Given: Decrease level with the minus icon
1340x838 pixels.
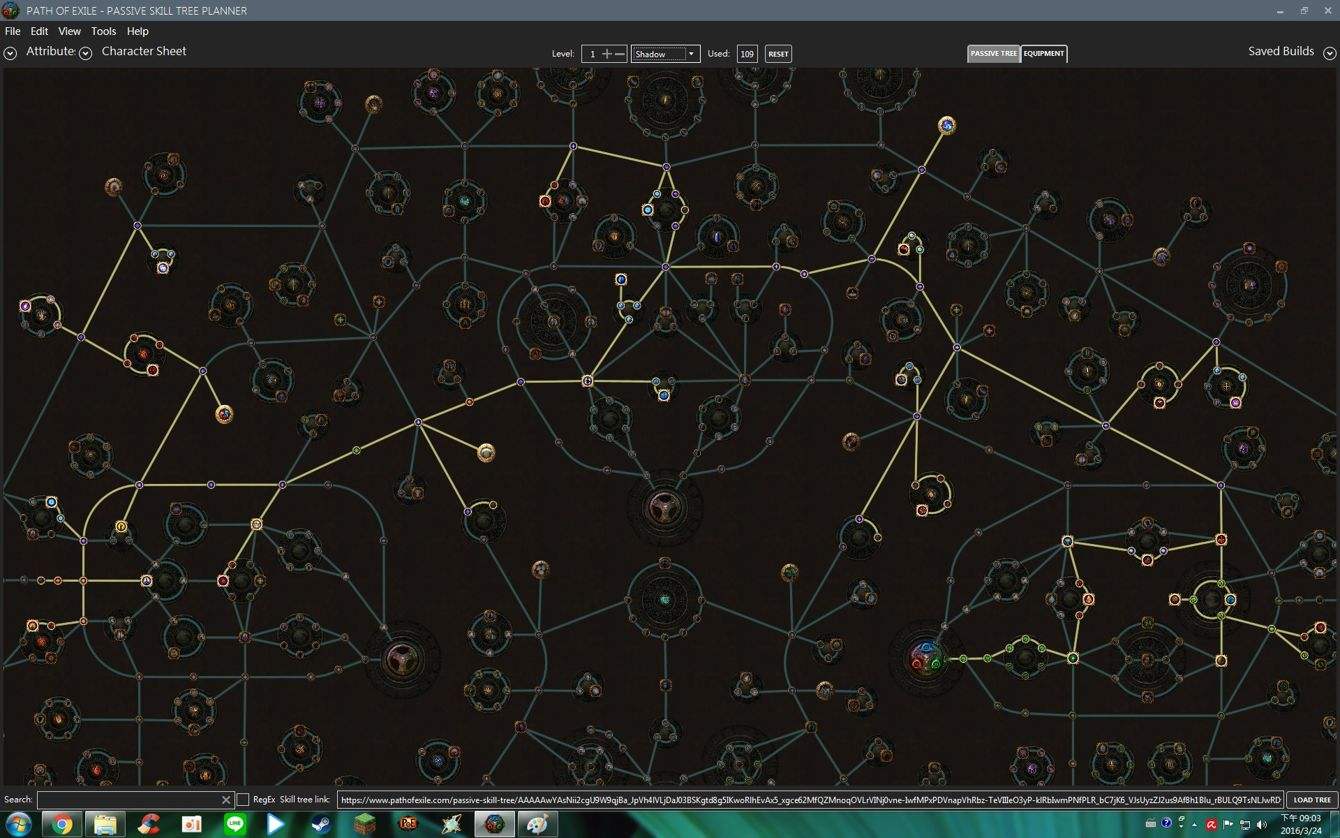Looking at the screenshot, I should pos(620,54).
